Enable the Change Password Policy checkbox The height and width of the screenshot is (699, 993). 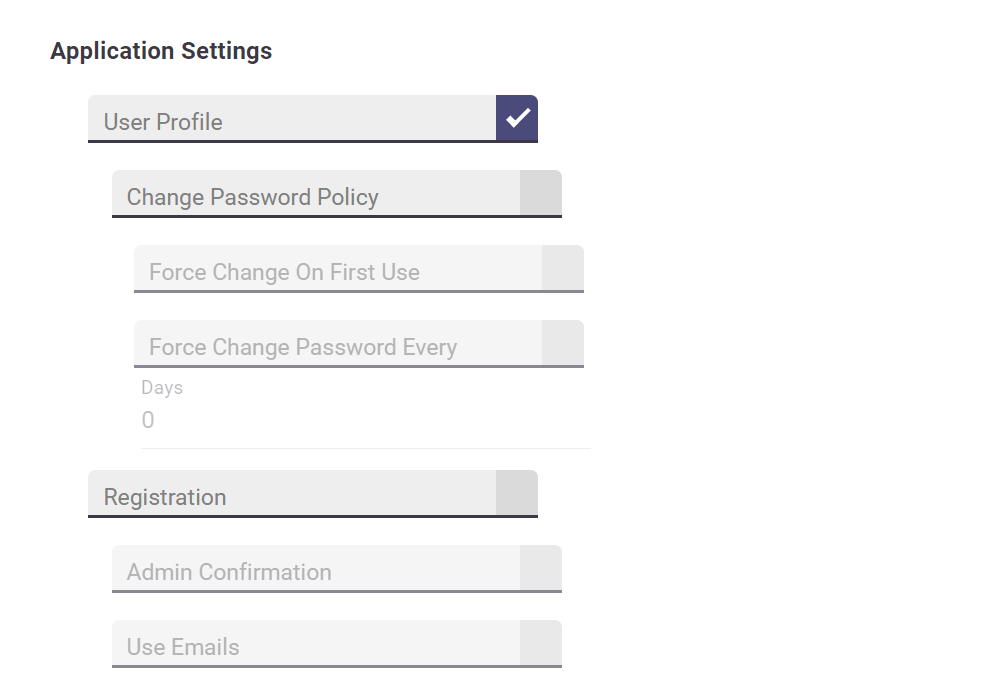point(541,193)
